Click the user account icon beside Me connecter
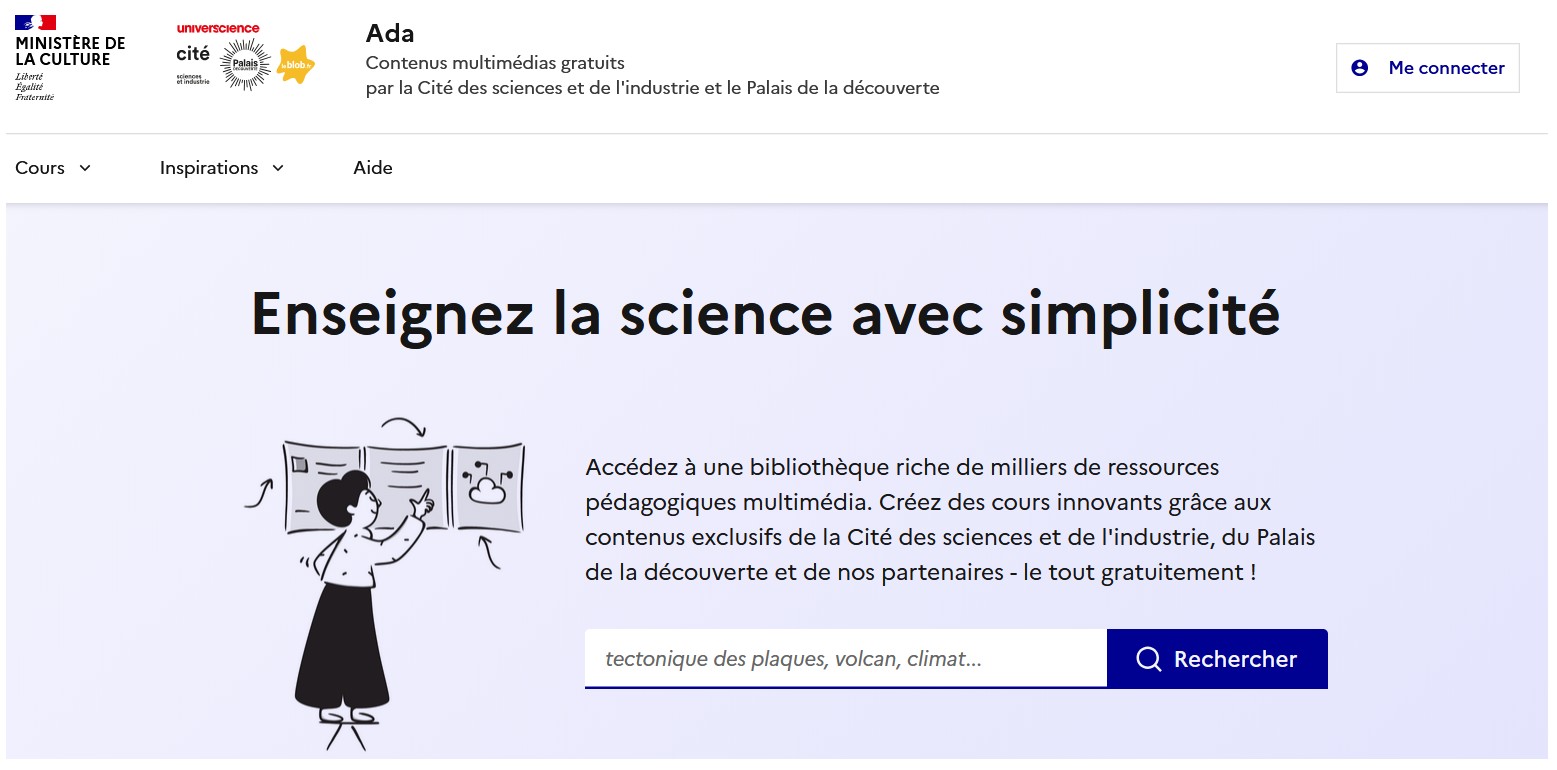 (1359, 68)
